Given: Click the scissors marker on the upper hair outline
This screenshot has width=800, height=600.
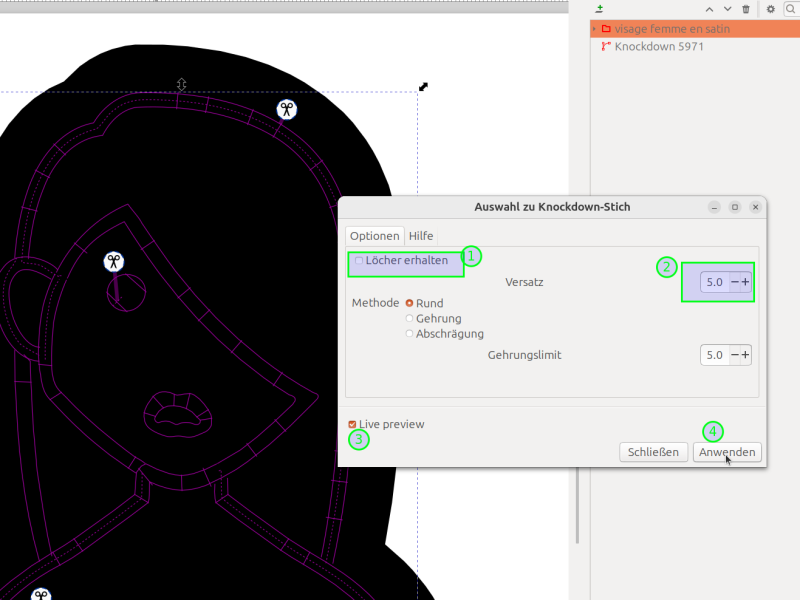Looking at the screenshot, I should [x=287, y=110].
